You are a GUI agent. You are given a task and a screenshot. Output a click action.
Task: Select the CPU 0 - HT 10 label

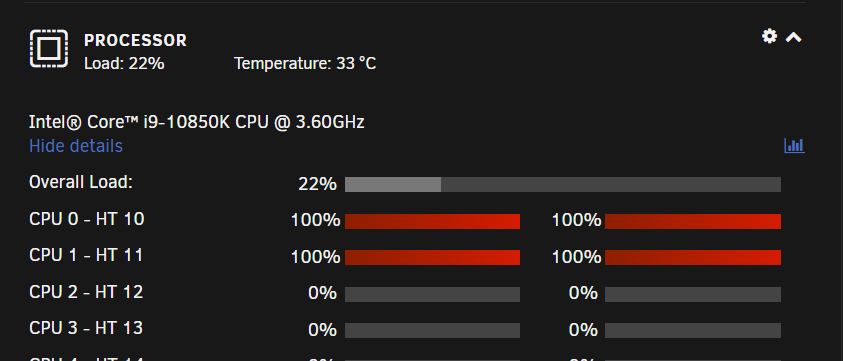click(x=87, y=219)
